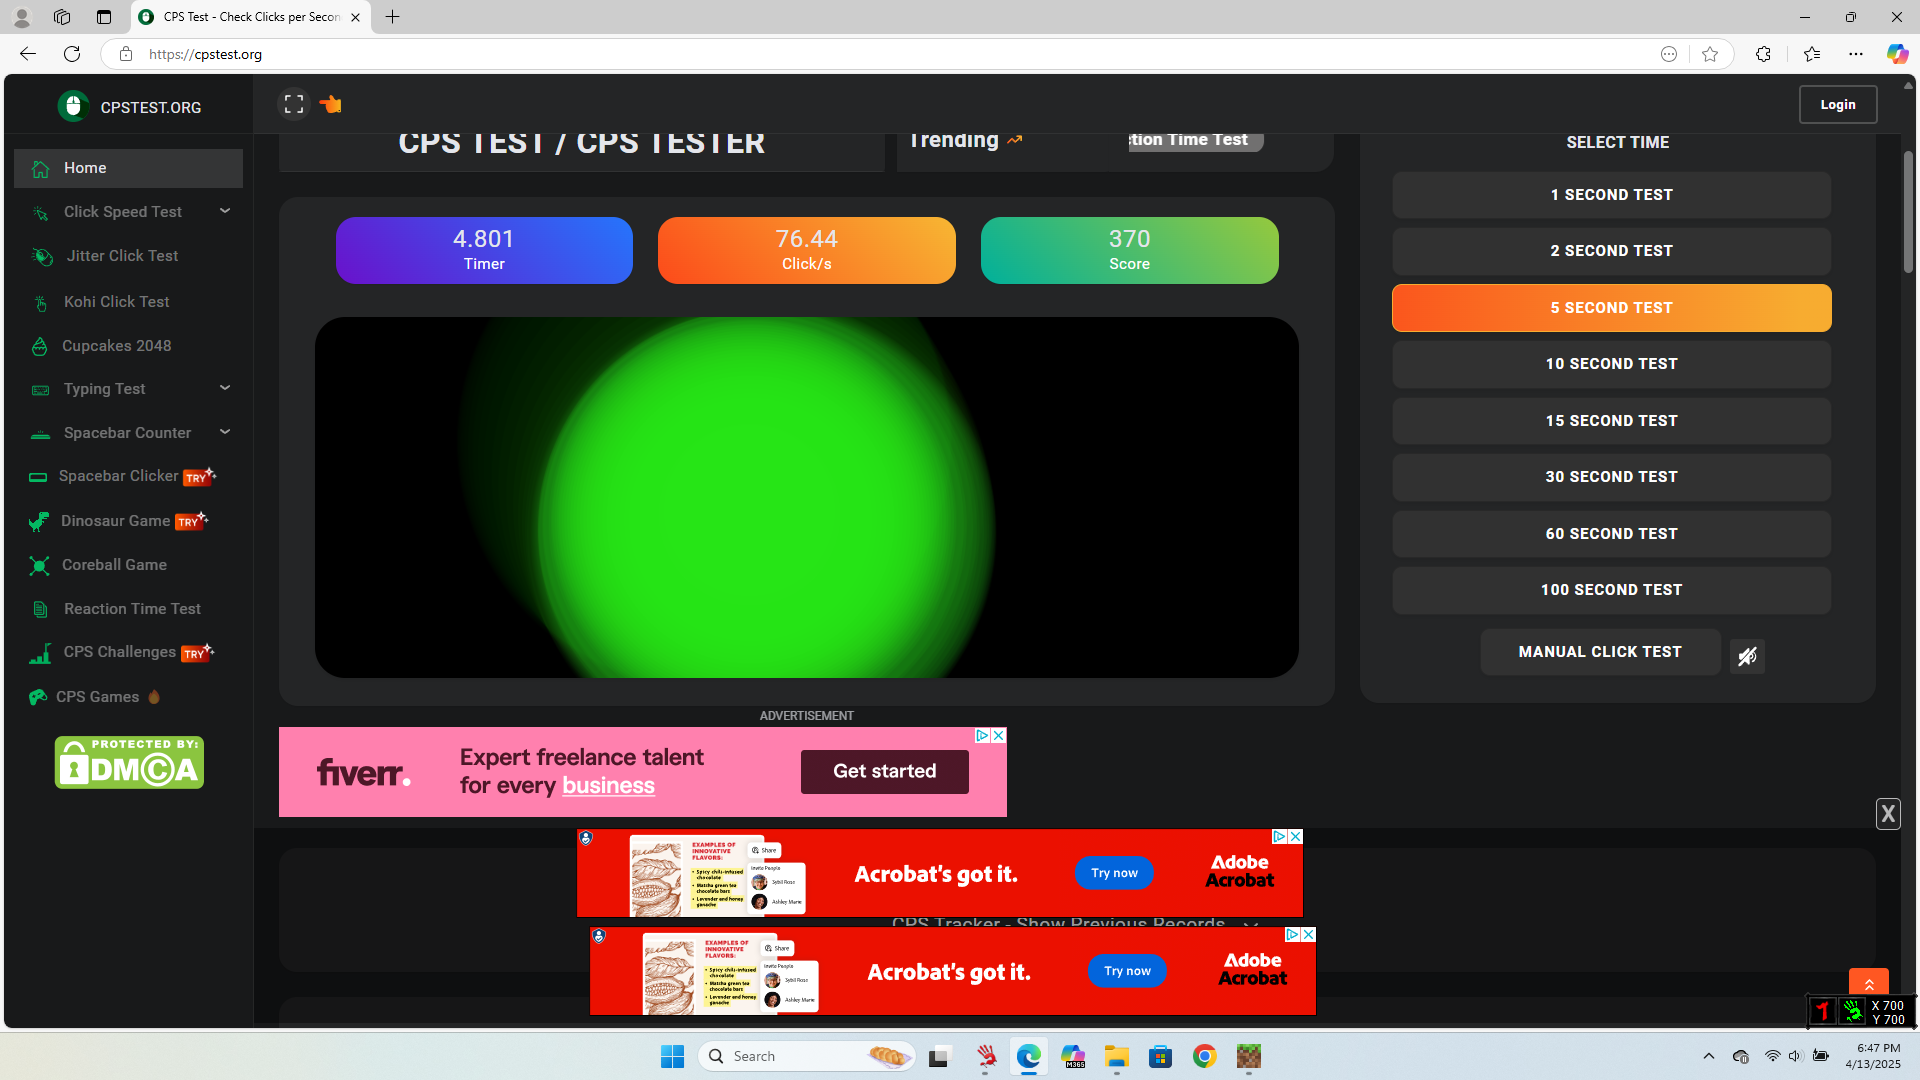
Task: Open Coreball Game from the sidebar
Action: tap(114, 565)
